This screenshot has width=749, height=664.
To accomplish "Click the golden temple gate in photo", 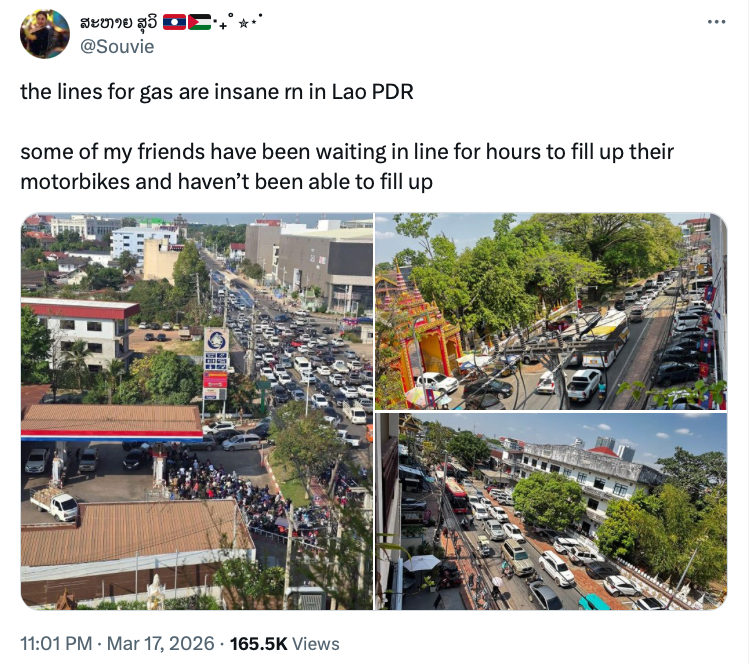I will (x=418, y=334).
